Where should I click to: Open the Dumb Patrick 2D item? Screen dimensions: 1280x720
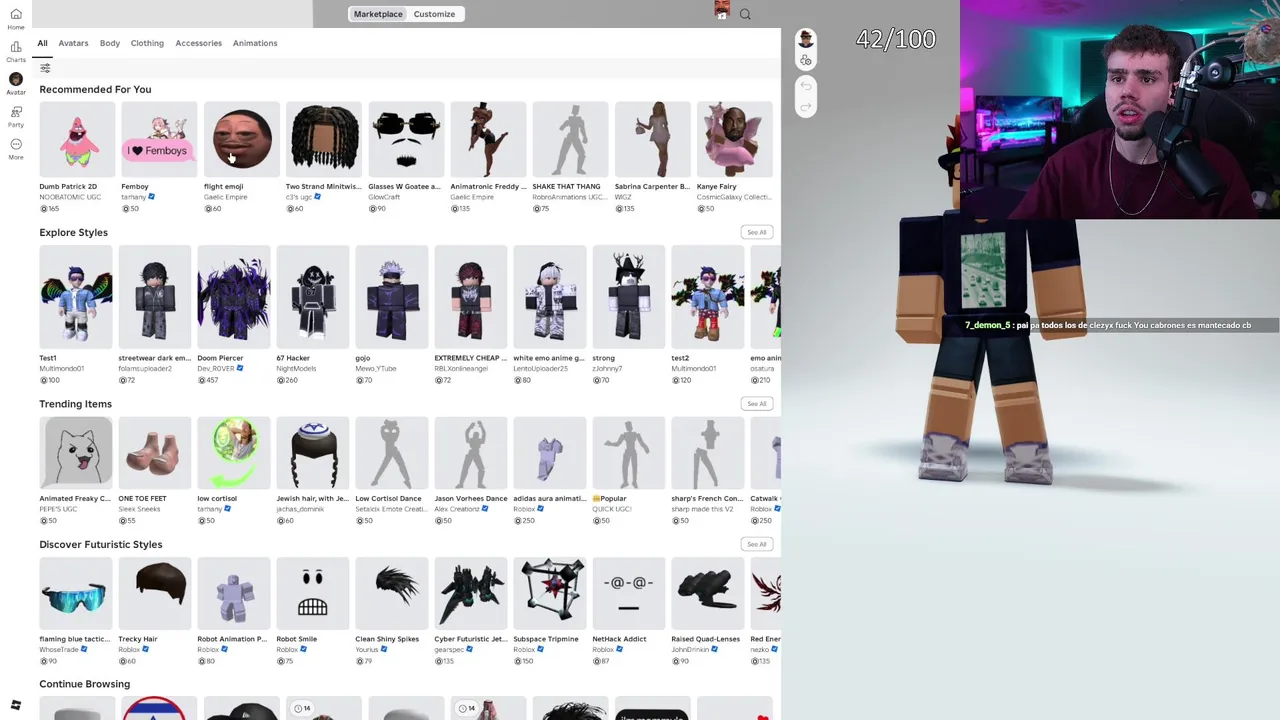77,139
